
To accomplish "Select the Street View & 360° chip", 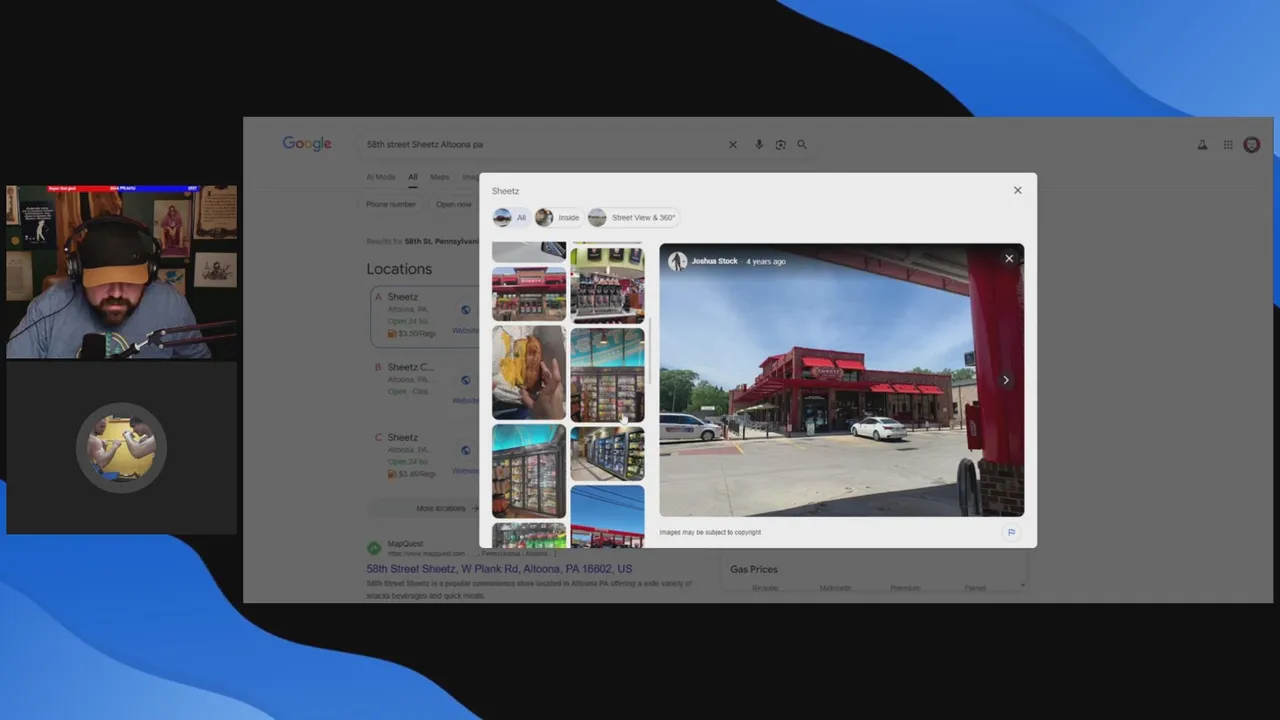I will pyautogui.click(x=632, y=217).
